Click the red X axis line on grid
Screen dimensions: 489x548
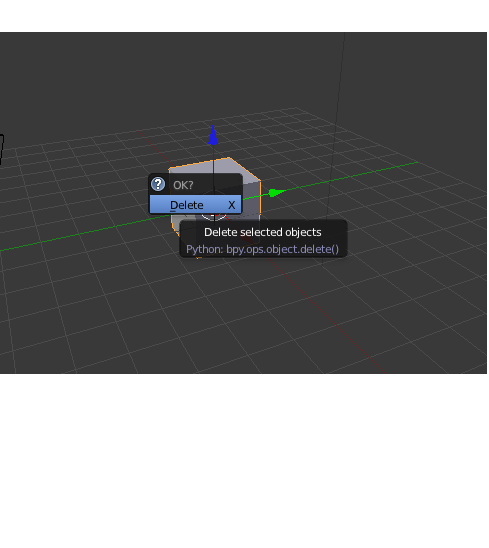point(332,322)
